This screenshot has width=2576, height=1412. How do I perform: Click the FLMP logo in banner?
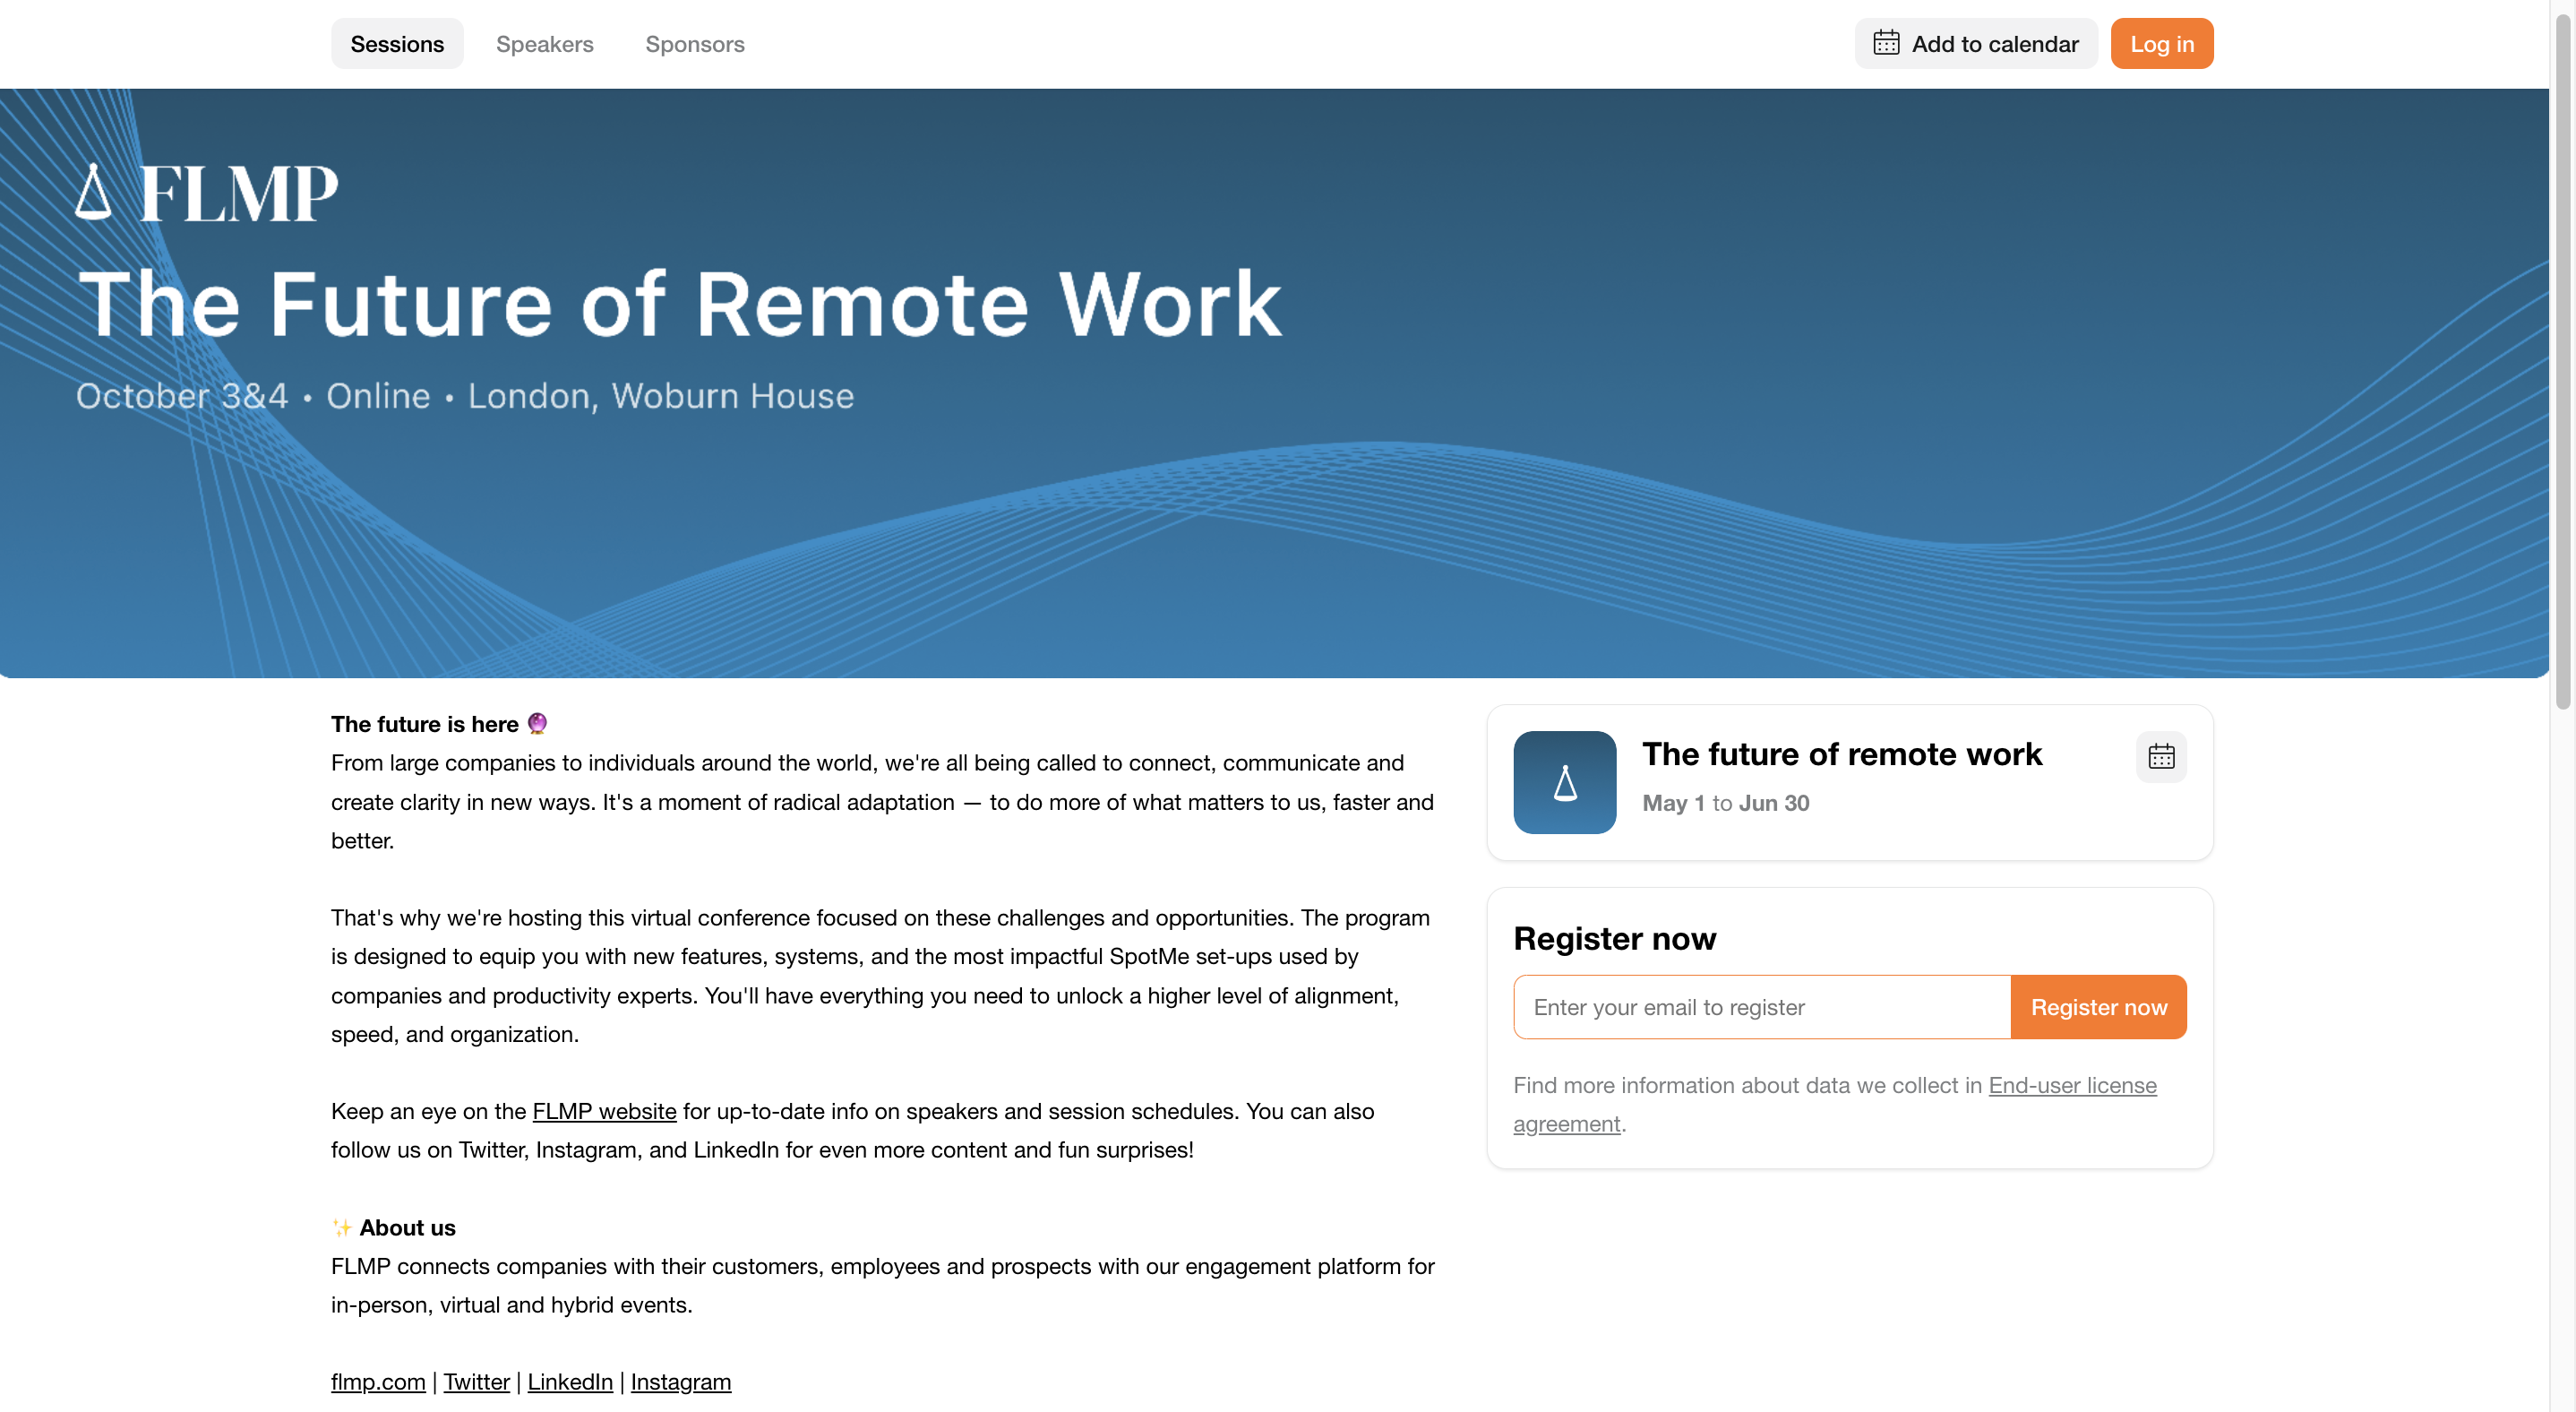pos(207,192)
